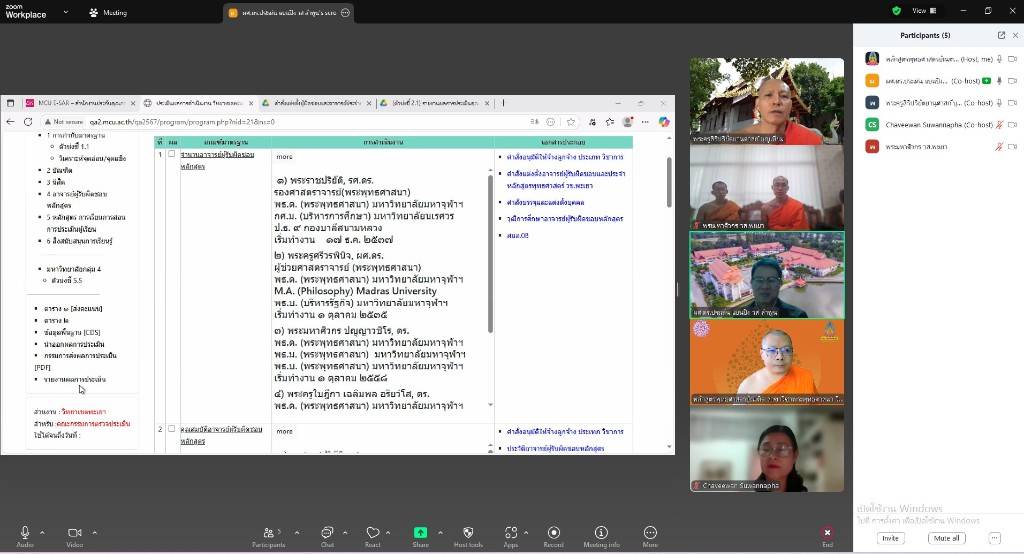Open the Apps panel
The width and height of the screenshot is (1024, 554).
pyautogui.click(x=511, y=536)
